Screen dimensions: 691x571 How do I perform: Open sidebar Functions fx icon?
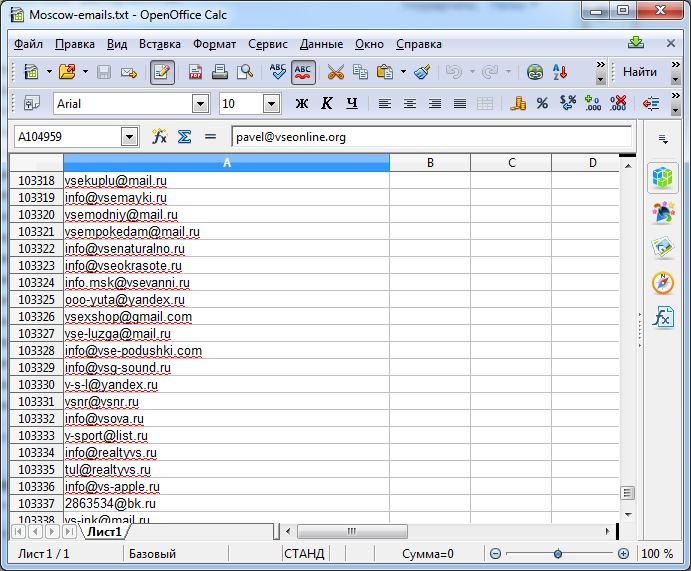[x=662, y=317]
